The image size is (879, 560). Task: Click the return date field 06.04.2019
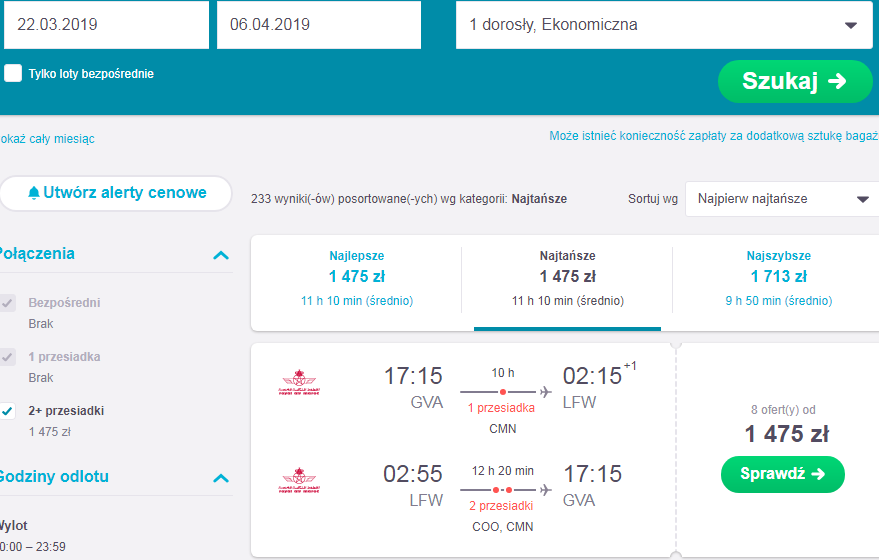coord(319,25)
